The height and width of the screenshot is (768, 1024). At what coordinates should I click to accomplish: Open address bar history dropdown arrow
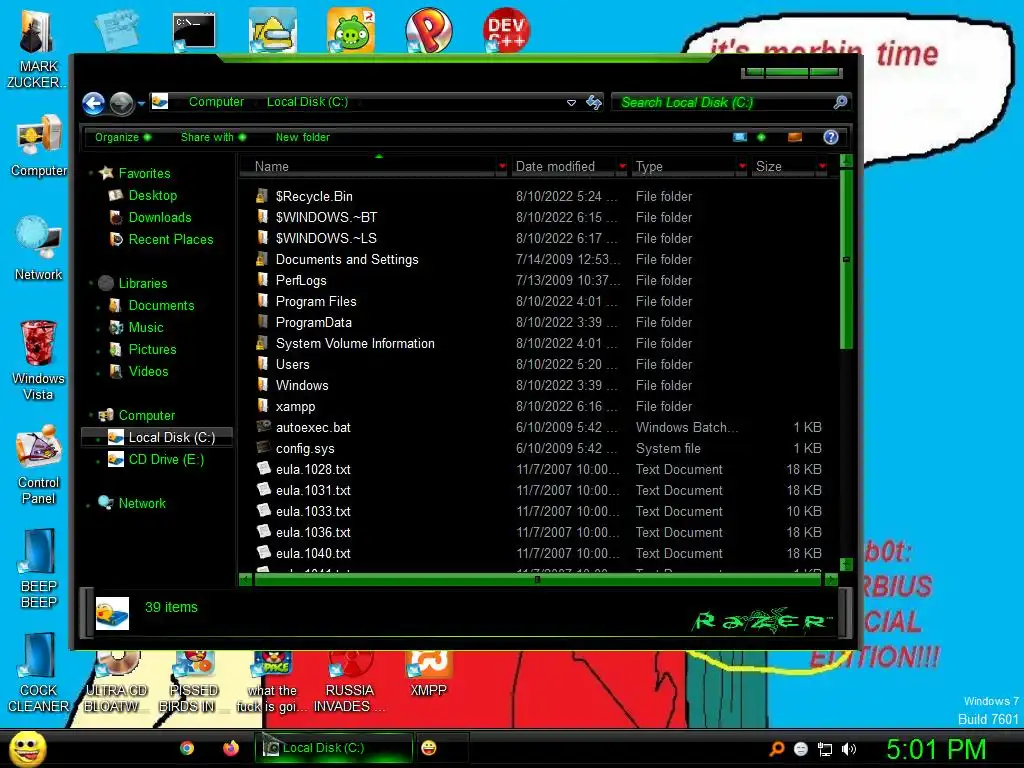571,103
